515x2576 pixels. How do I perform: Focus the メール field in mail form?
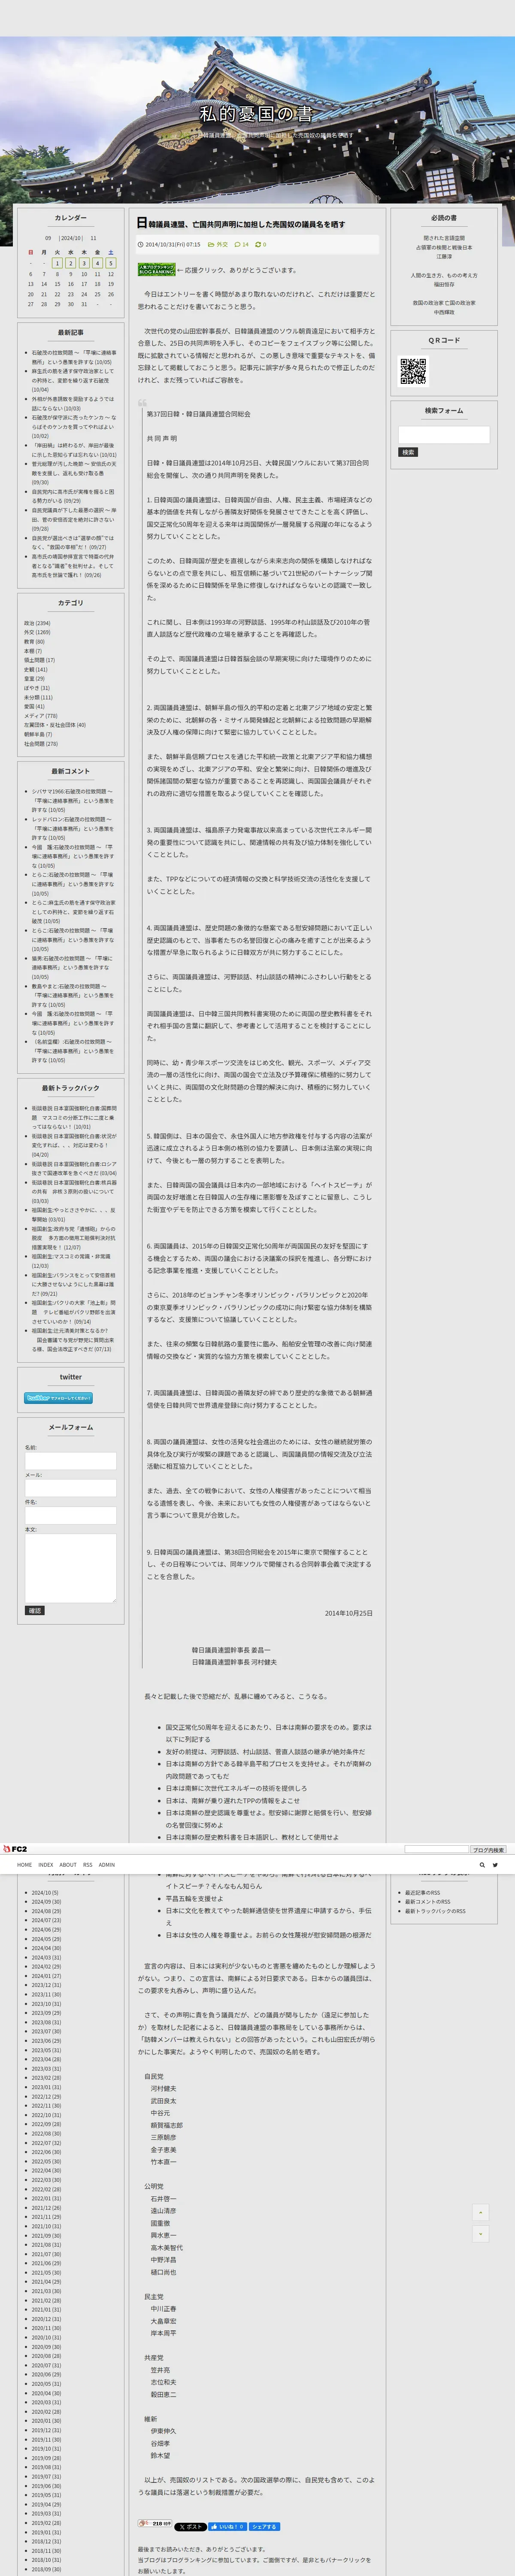pyautogui.click(x=70, y=1488)
